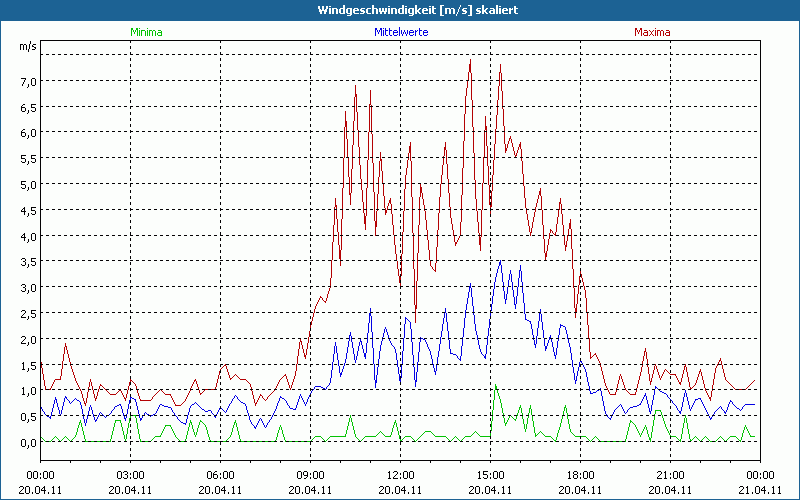Click the 03:00 time axis label
This screenshot has width=800, height=500.
point(130,476)
